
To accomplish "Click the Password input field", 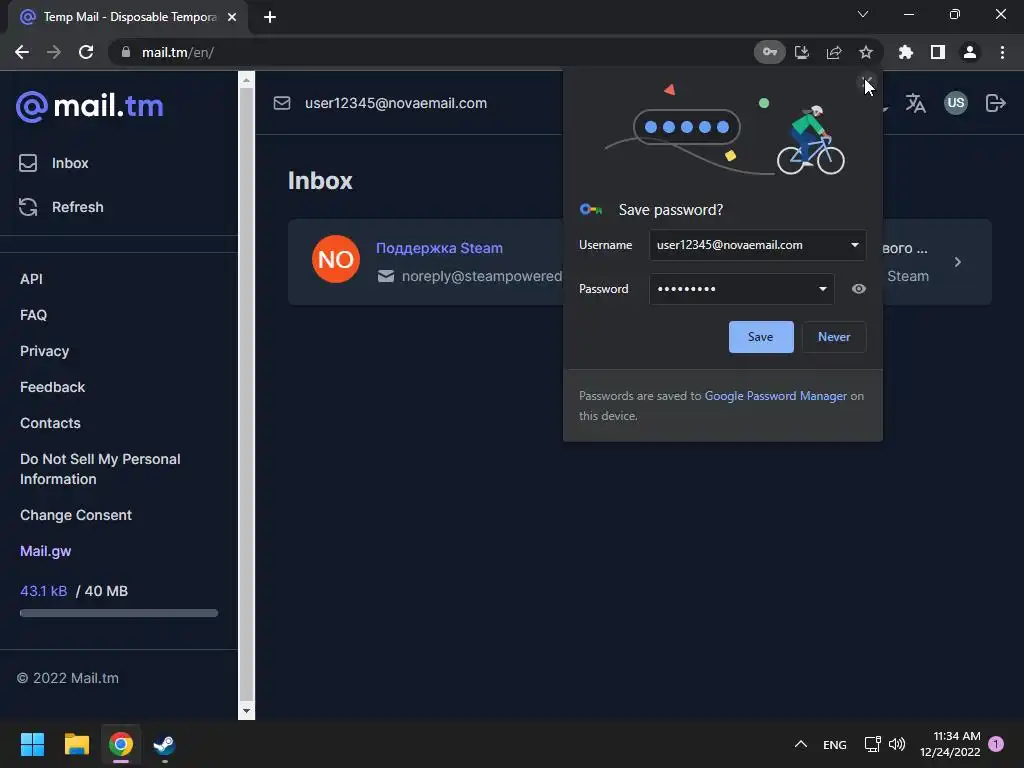I will click(741, 289).
